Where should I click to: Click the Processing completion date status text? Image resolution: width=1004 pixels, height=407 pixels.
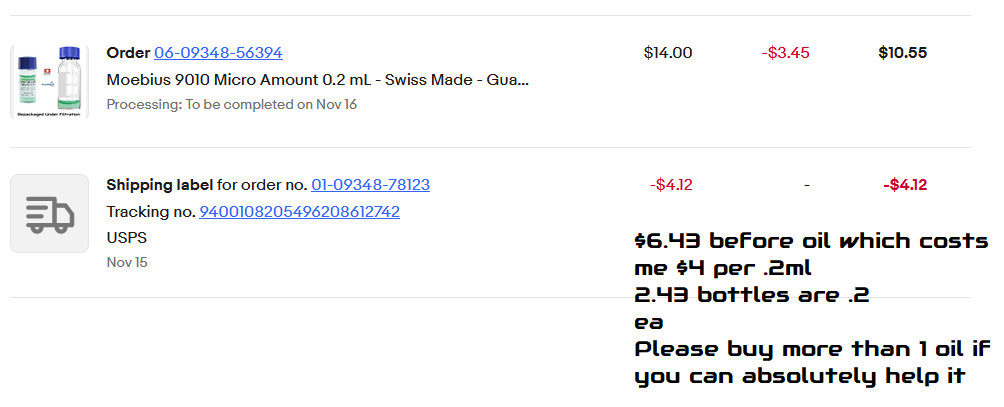pyautogui.click(x=231, y=104)
